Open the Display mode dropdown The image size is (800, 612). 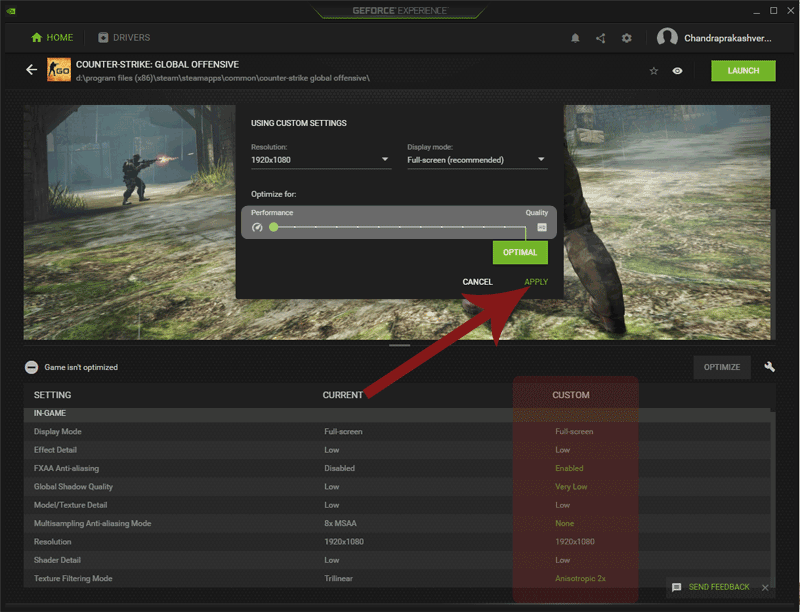[x=477, y=160]
